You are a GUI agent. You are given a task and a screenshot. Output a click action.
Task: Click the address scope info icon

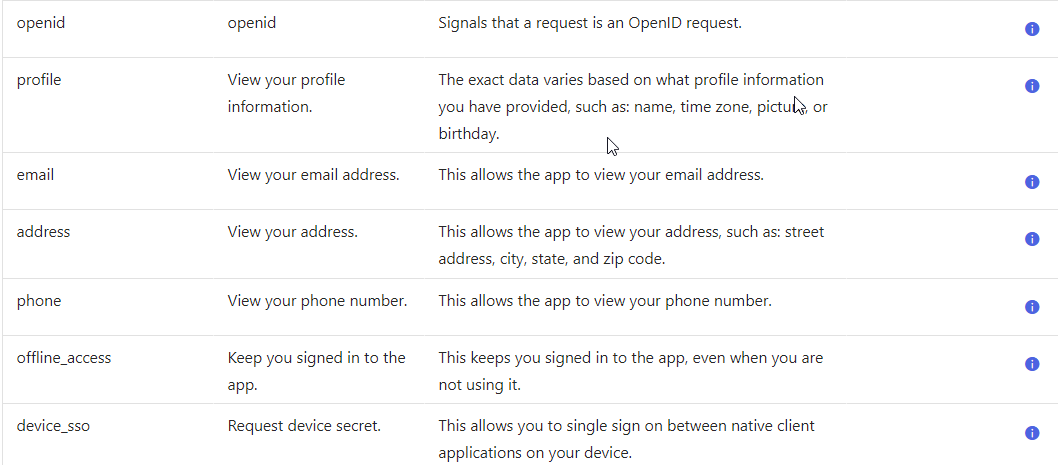(1032, 239)
